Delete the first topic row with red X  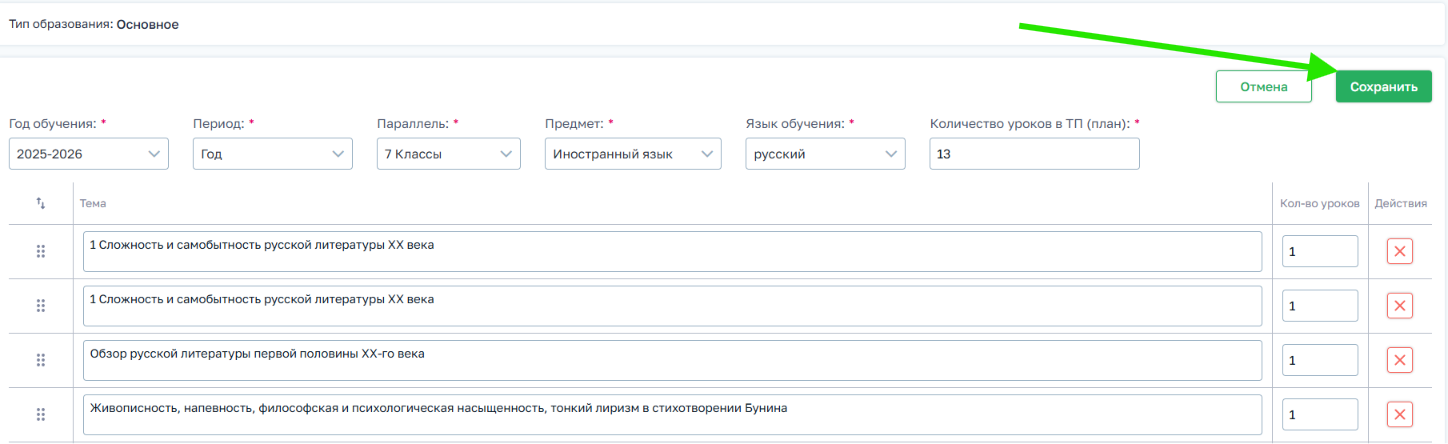click(x=1399, y=252)
